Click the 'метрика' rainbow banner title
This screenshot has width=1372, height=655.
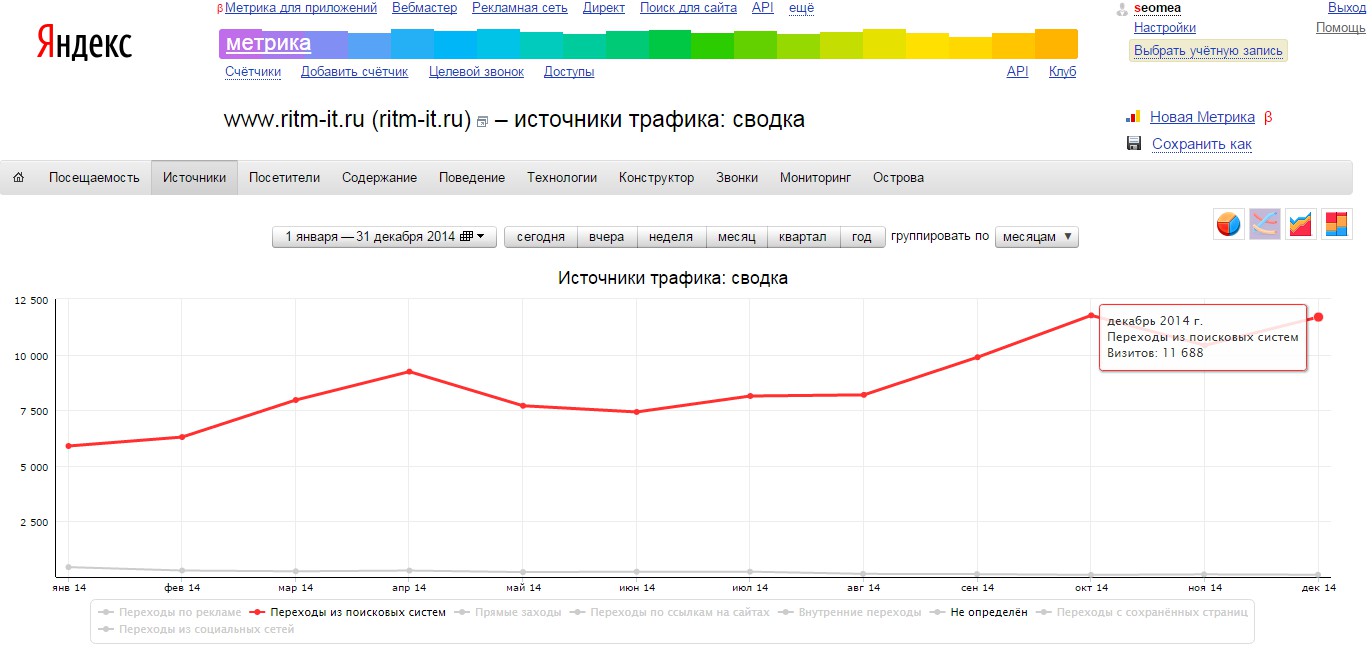(x=268, y=44)
